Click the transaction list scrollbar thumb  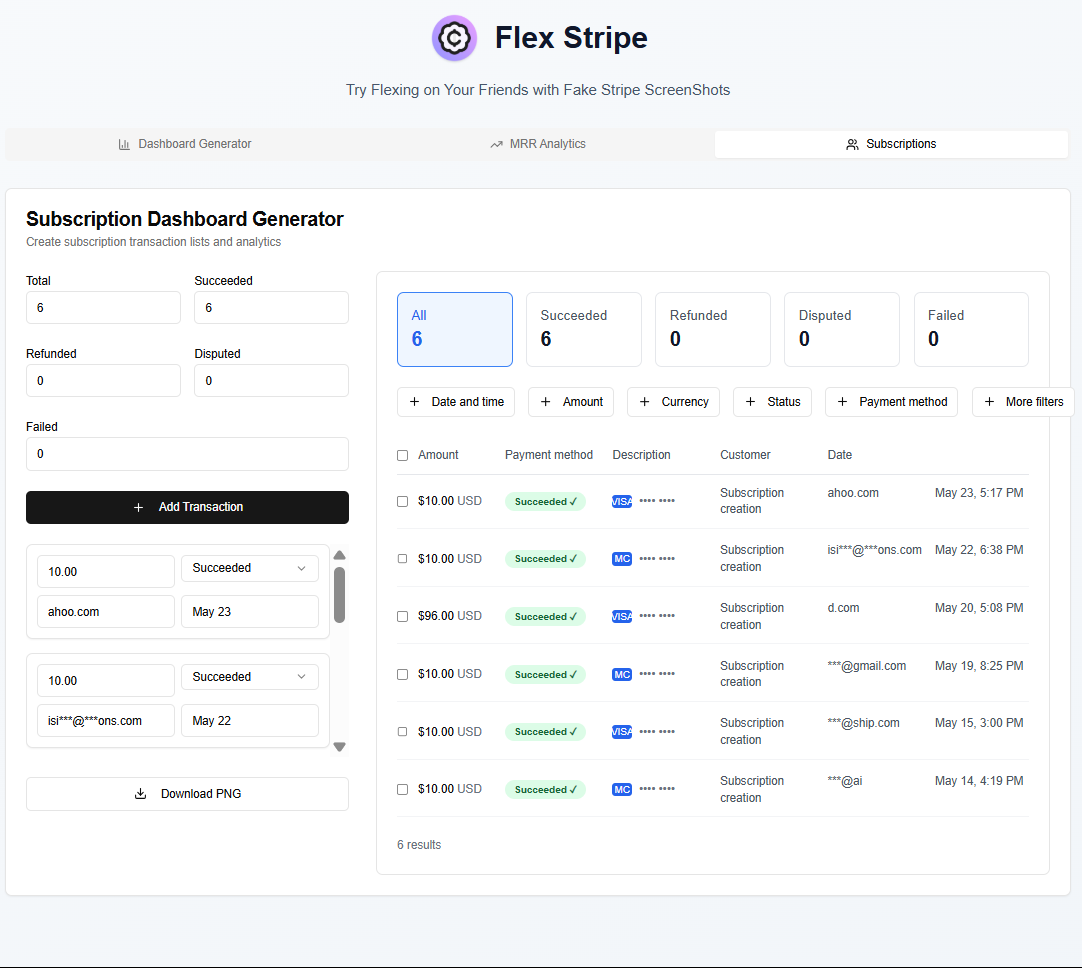pos(340,595)
